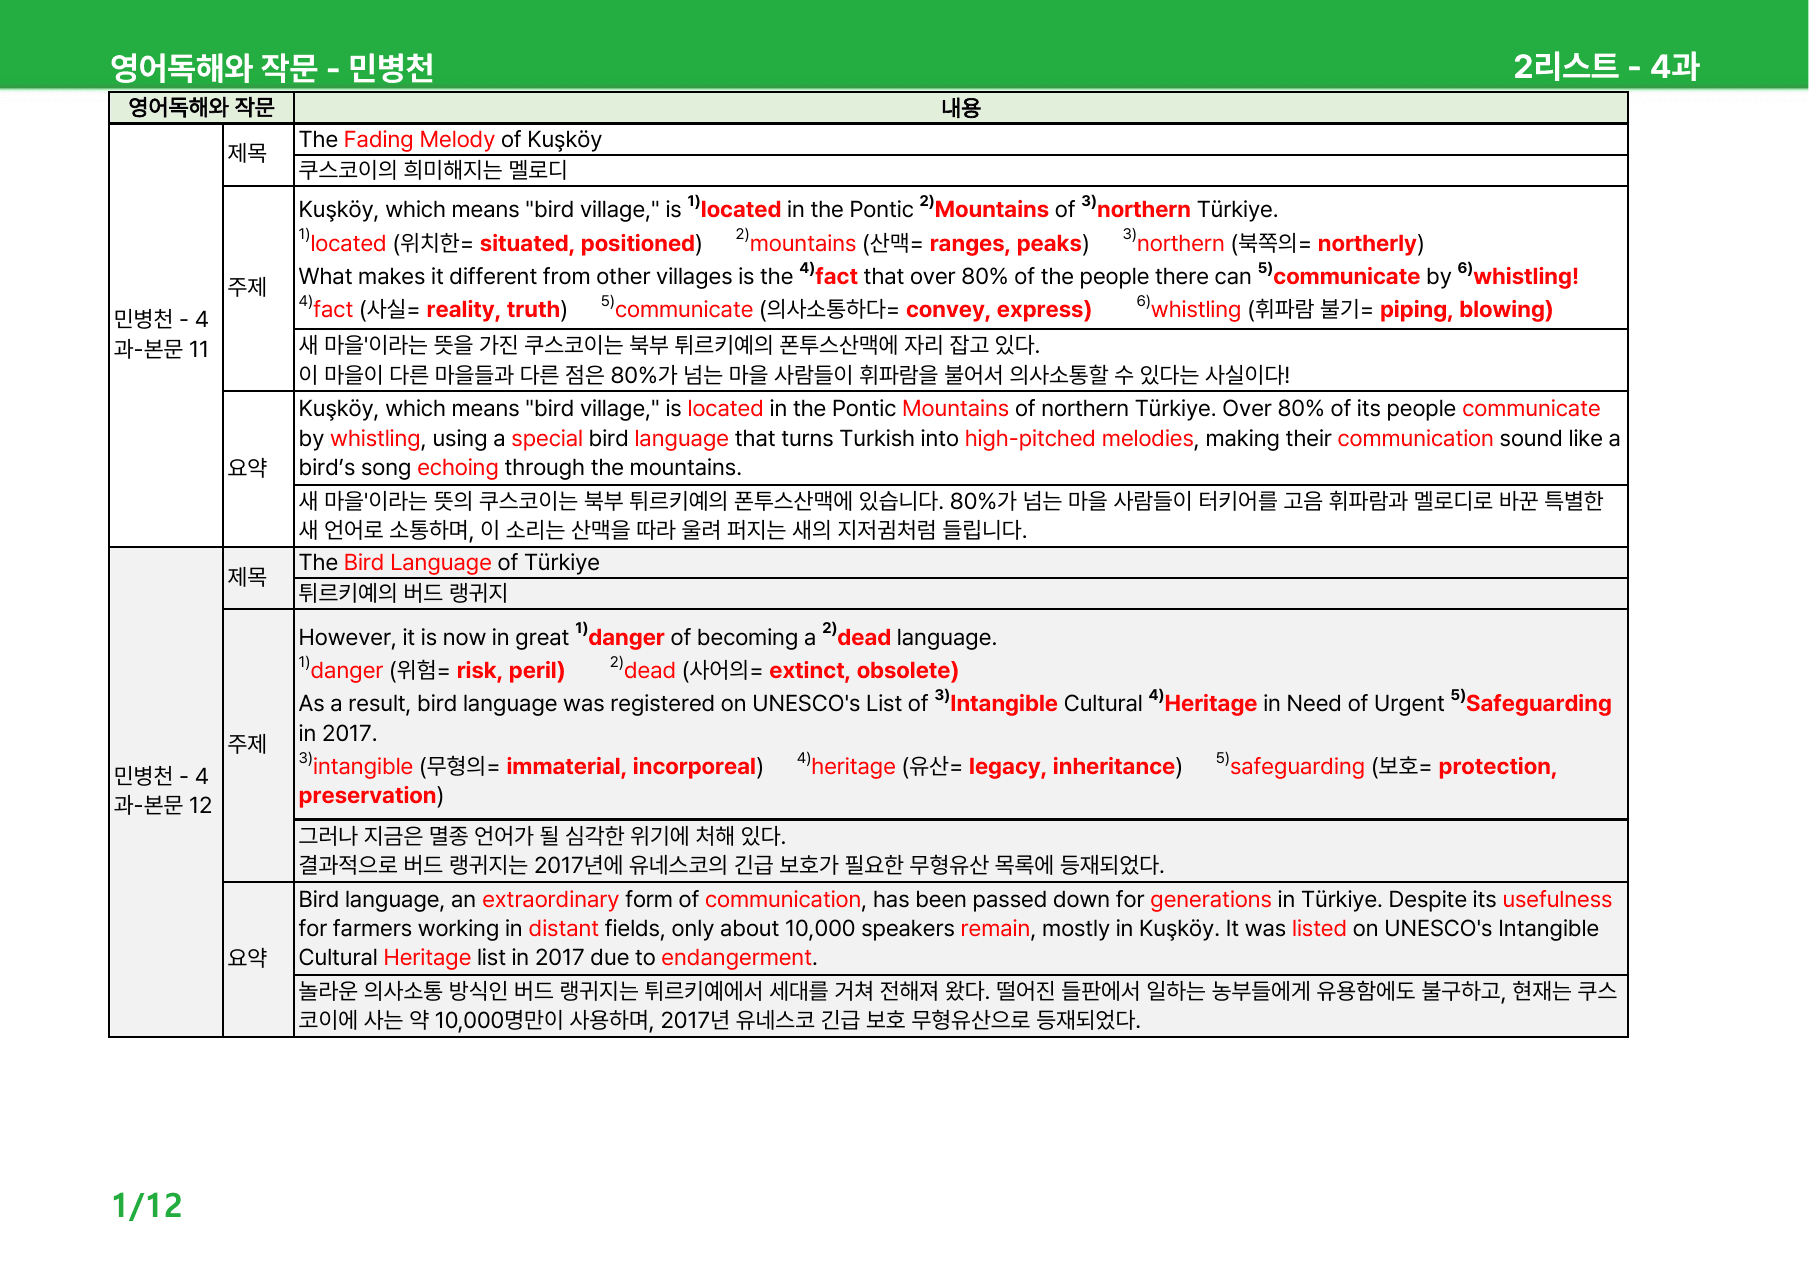The height and width of the screenshot is (1279, 1809).
Task: Select the first 요약 cell label
Action: 247,468
